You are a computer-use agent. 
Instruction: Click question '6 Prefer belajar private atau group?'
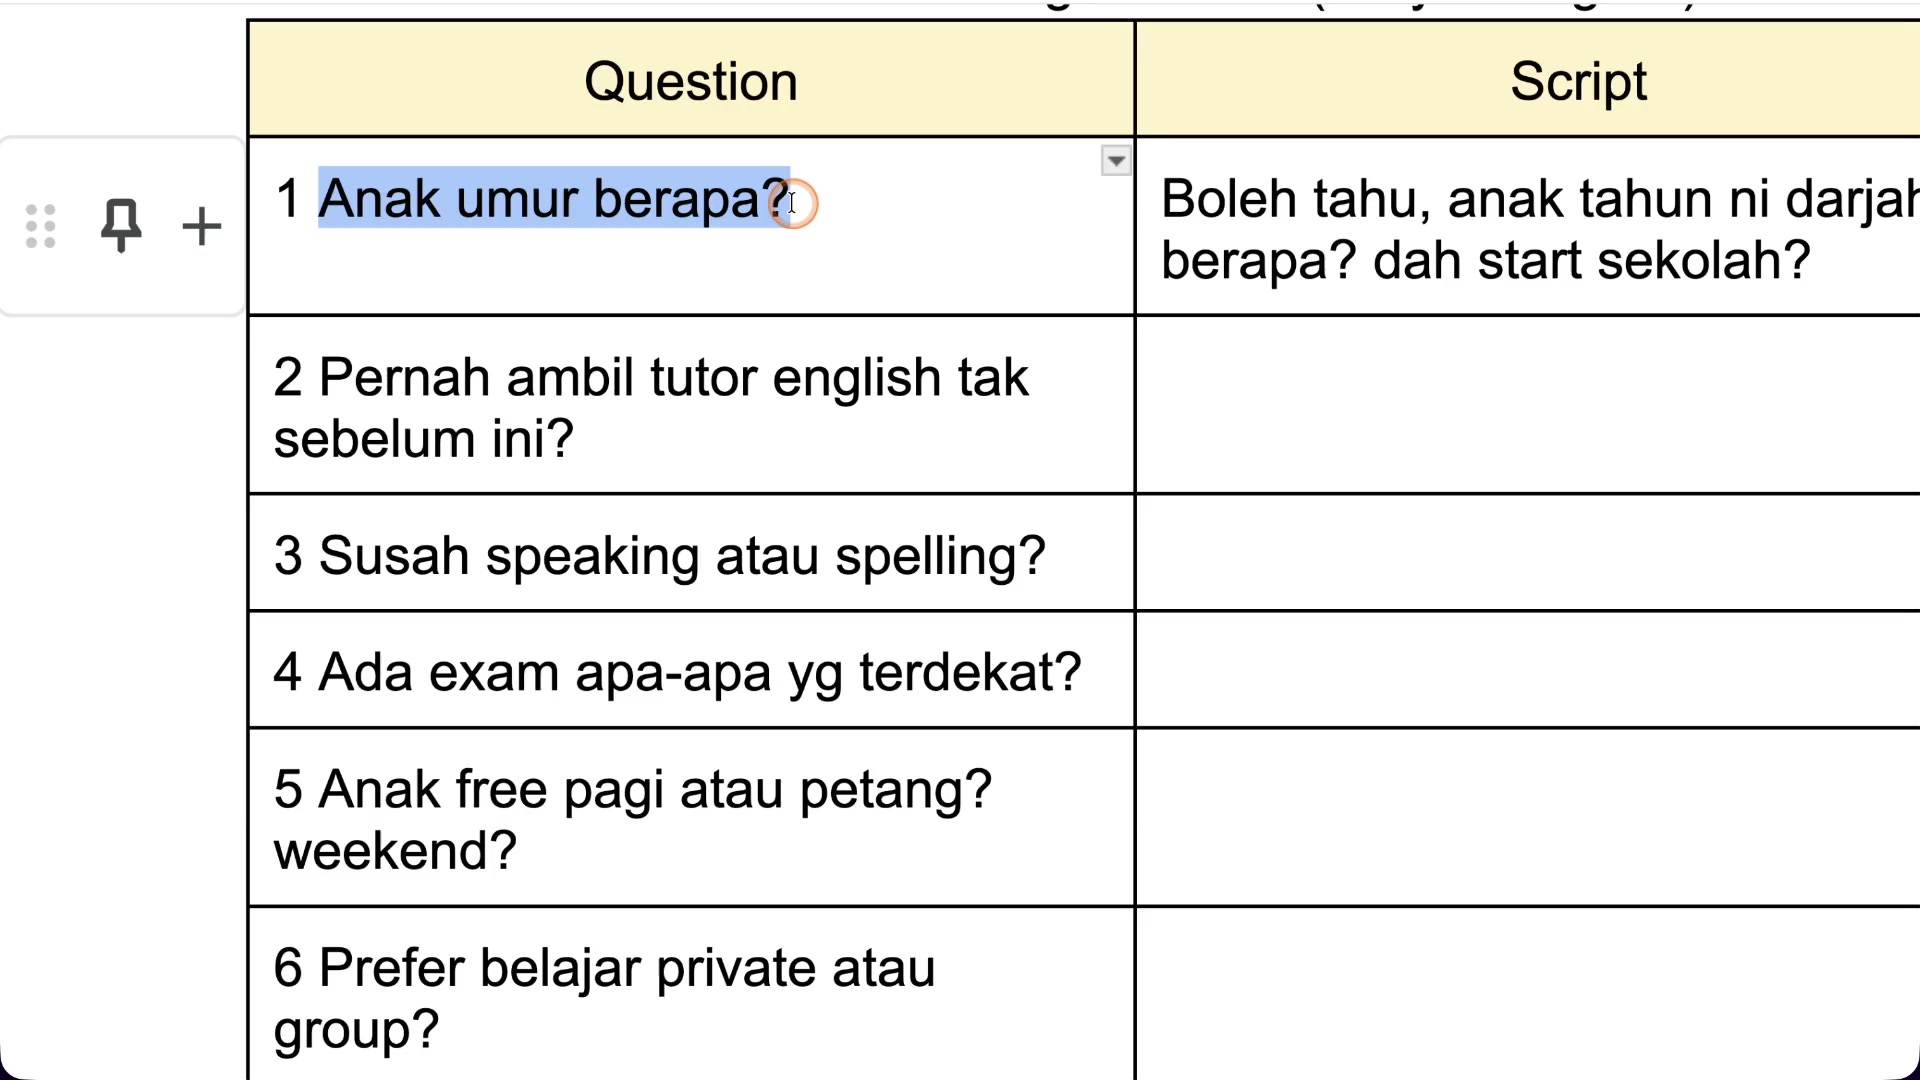coord(605,998)
